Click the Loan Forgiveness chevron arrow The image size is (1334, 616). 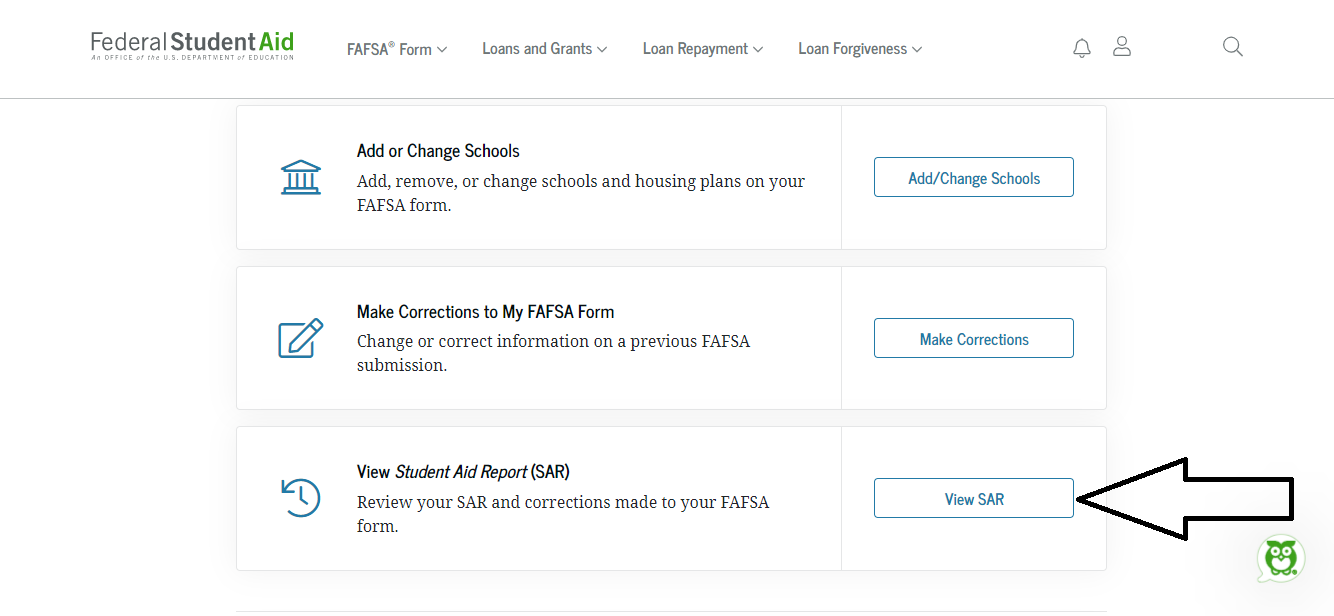tap(917, 50)
